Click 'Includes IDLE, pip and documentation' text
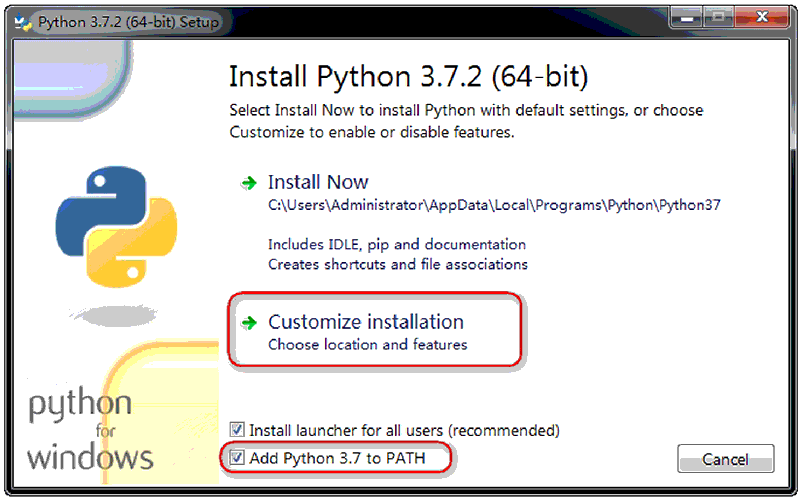 click(x=397, y=244)
